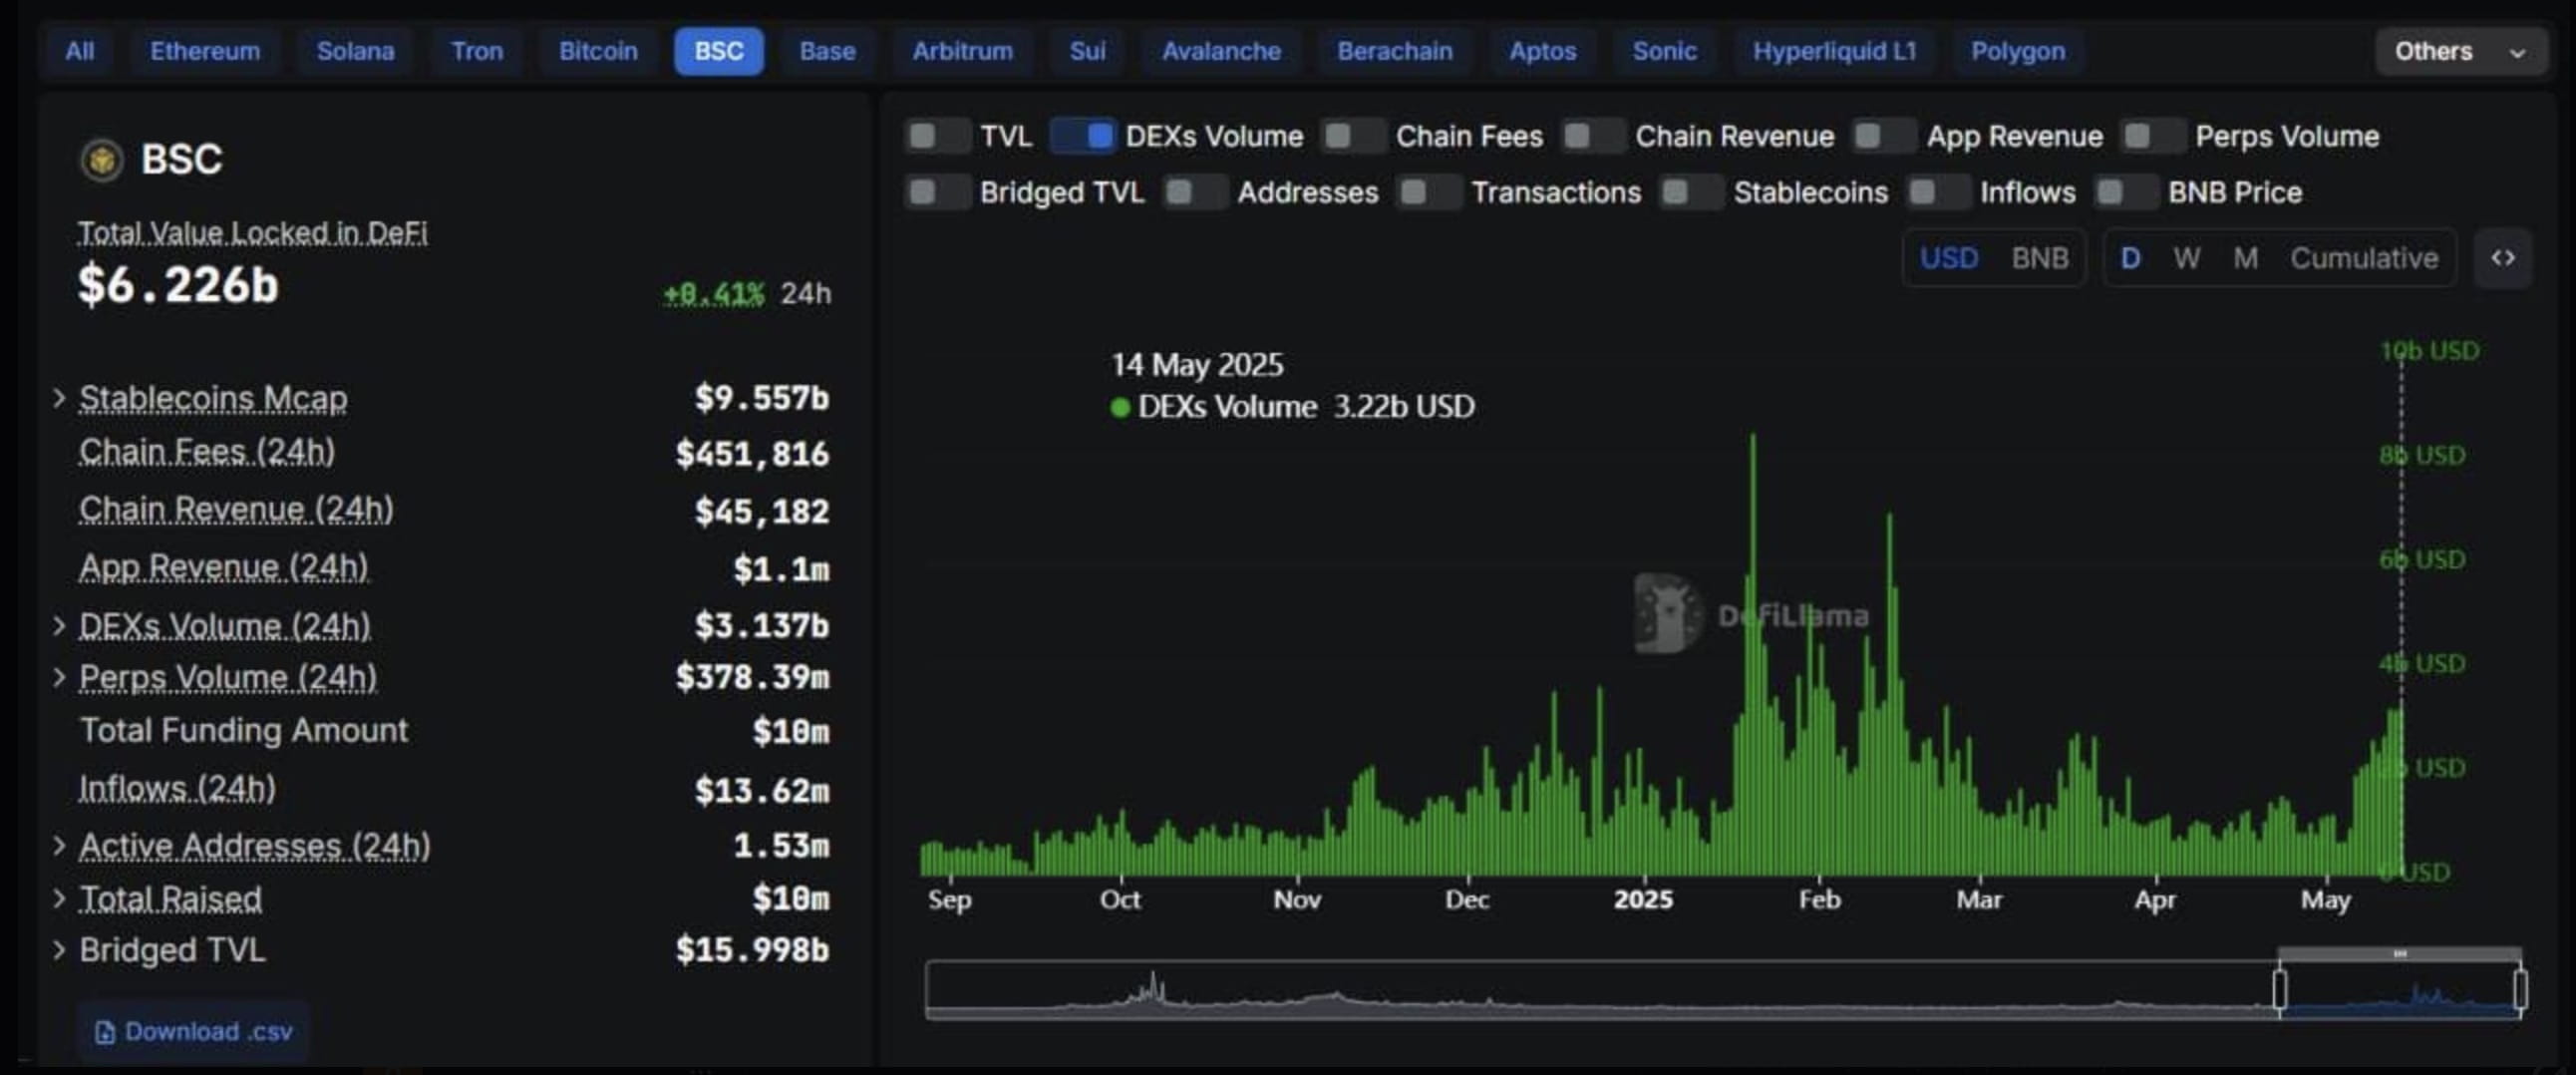Set chart denomination to BNB
Screen dimensions: 2576x1075
[x=2040, y=258]
